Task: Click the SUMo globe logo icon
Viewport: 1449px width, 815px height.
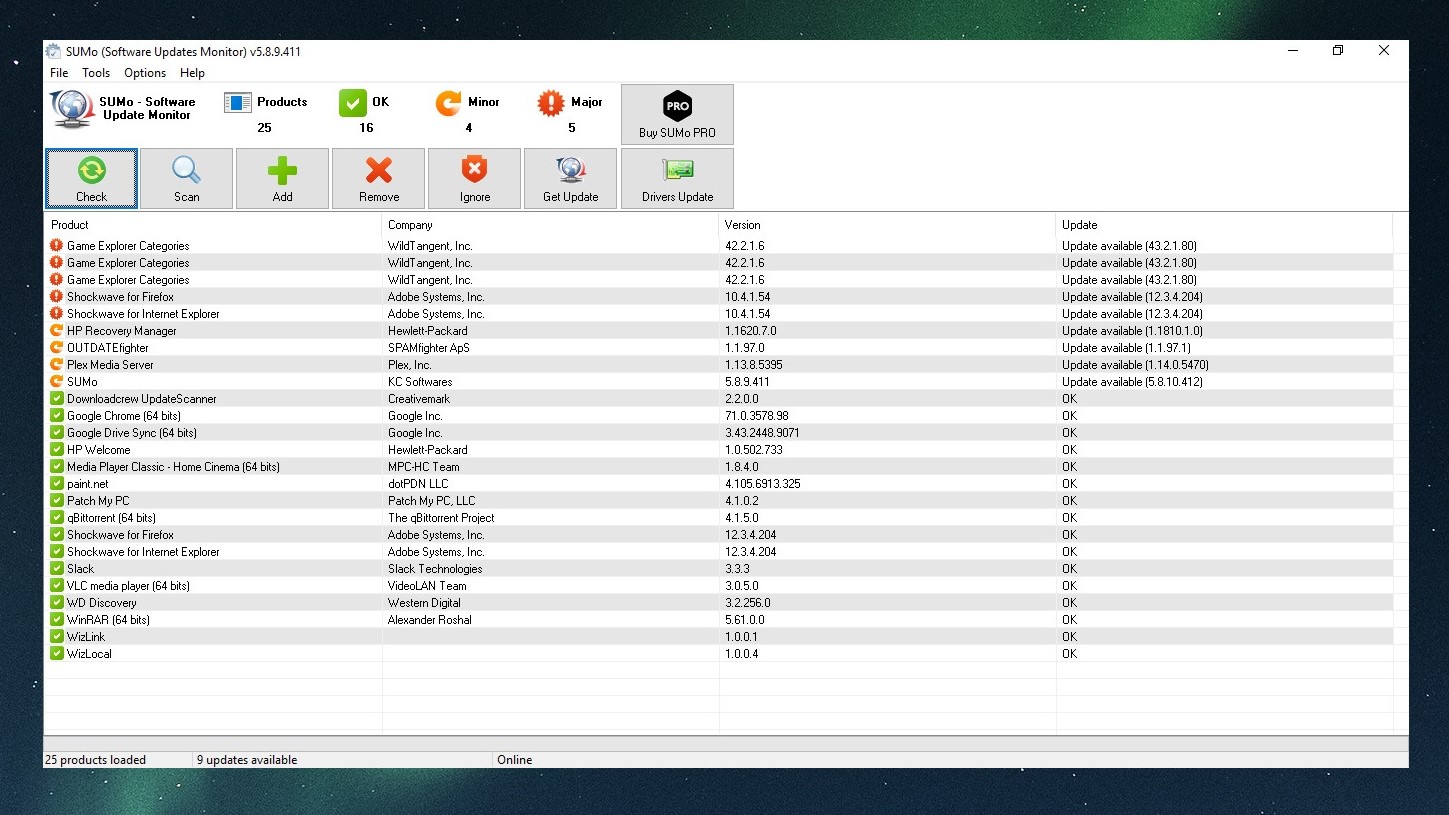Action: click(x=72, y=108)
